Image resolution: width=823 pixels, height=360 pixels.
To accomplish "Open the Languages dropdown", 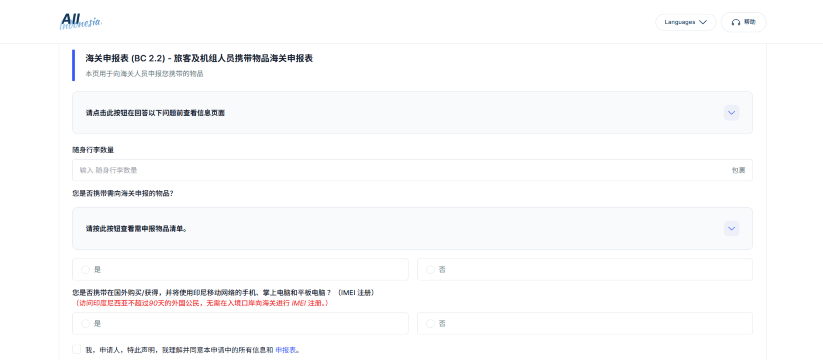I will (685, 22).
